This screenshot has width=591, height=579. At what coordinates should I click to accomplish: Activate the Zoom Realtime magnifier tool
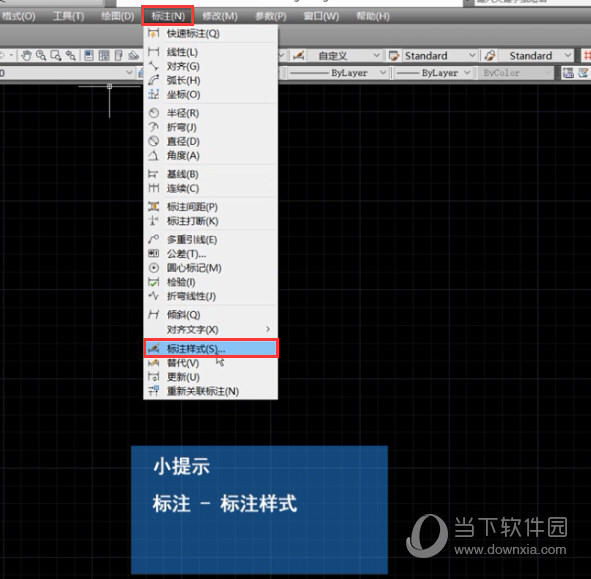tap(41, 56)
